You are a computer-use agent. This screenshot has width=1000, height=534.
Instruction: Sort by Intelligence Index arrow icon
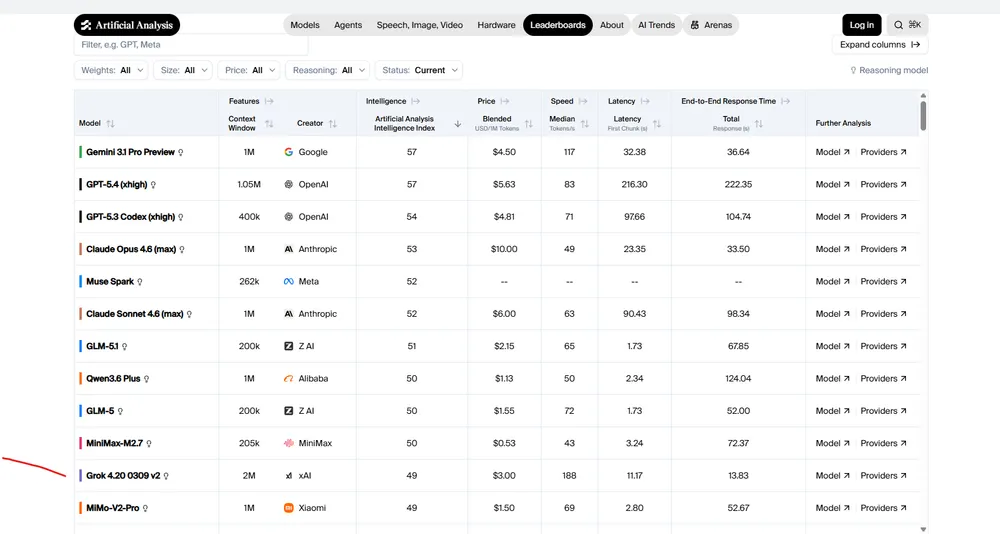click(458, 124)
